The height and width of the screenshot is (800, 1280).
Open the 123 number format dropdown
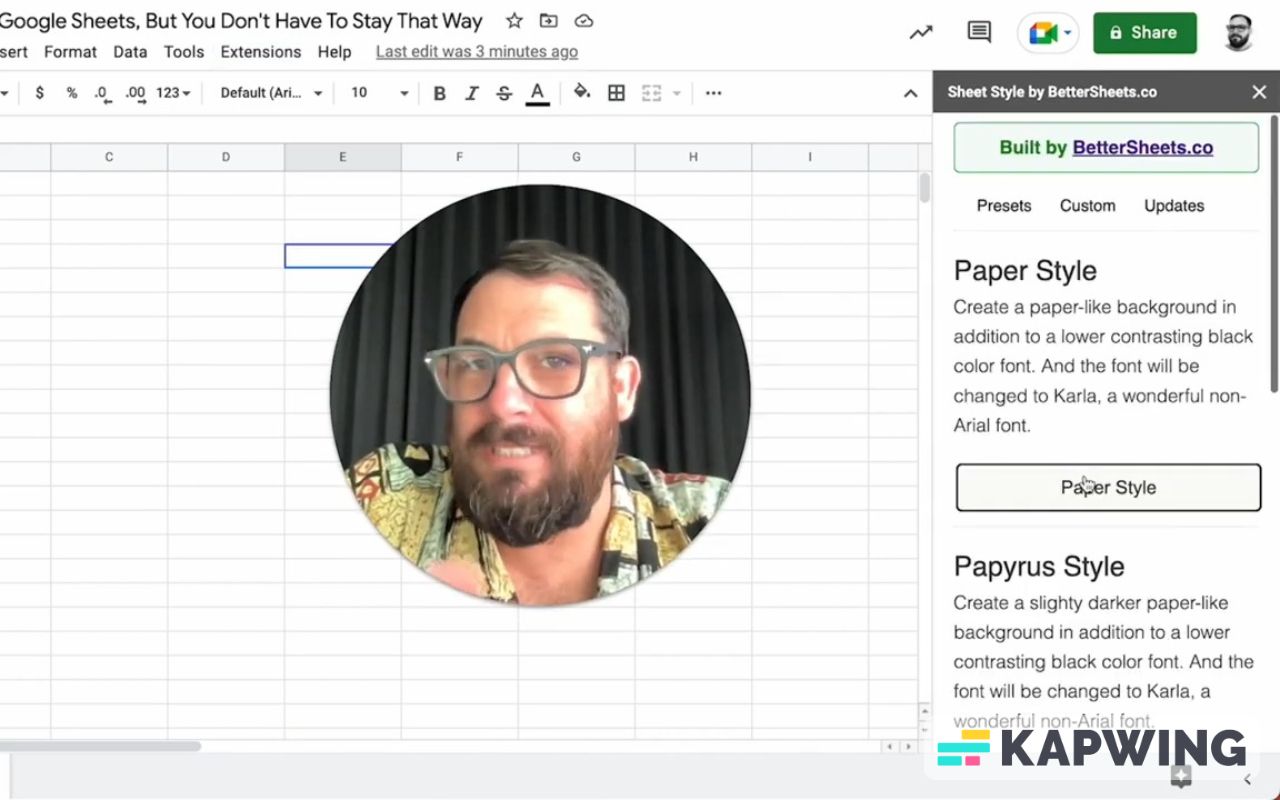point(173,93)
